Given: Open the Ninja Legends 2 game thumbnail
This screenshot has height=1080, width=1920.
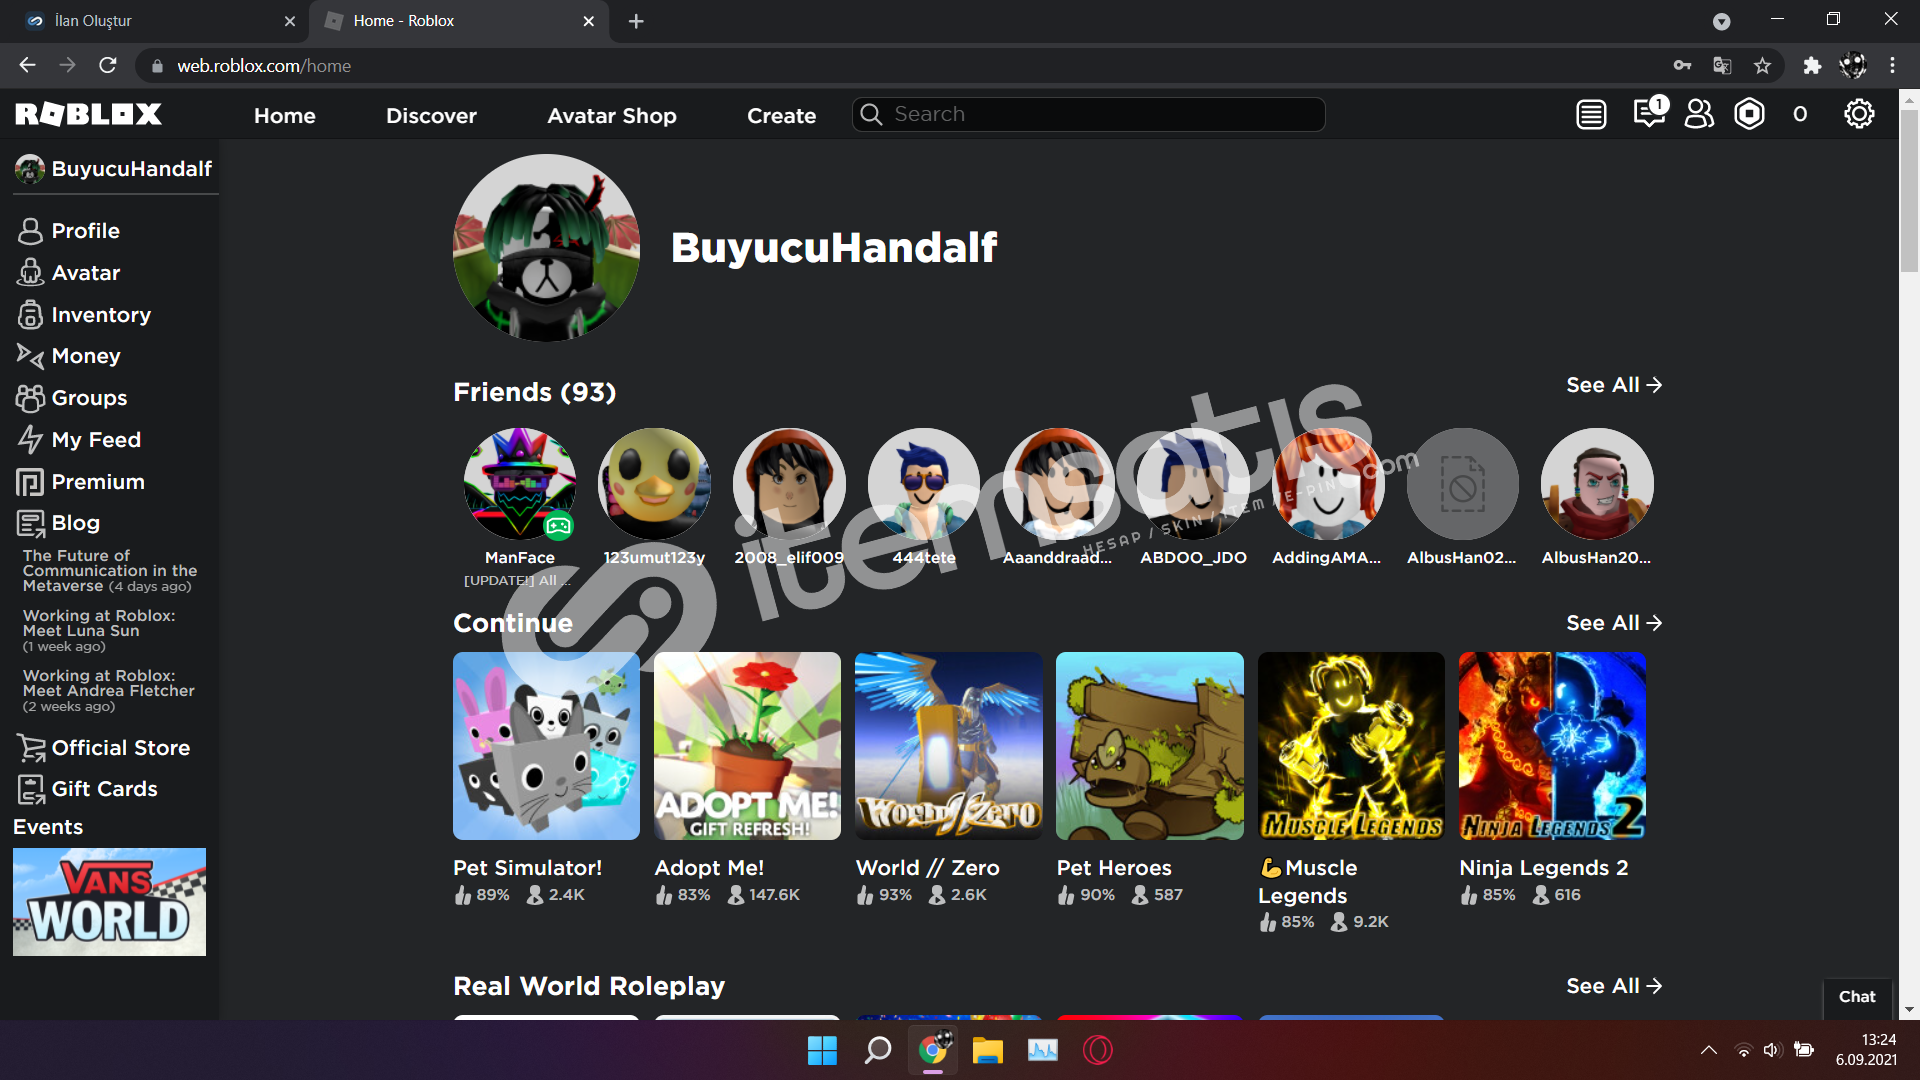Looking at the screenshot, I should tap(1552, 746).
